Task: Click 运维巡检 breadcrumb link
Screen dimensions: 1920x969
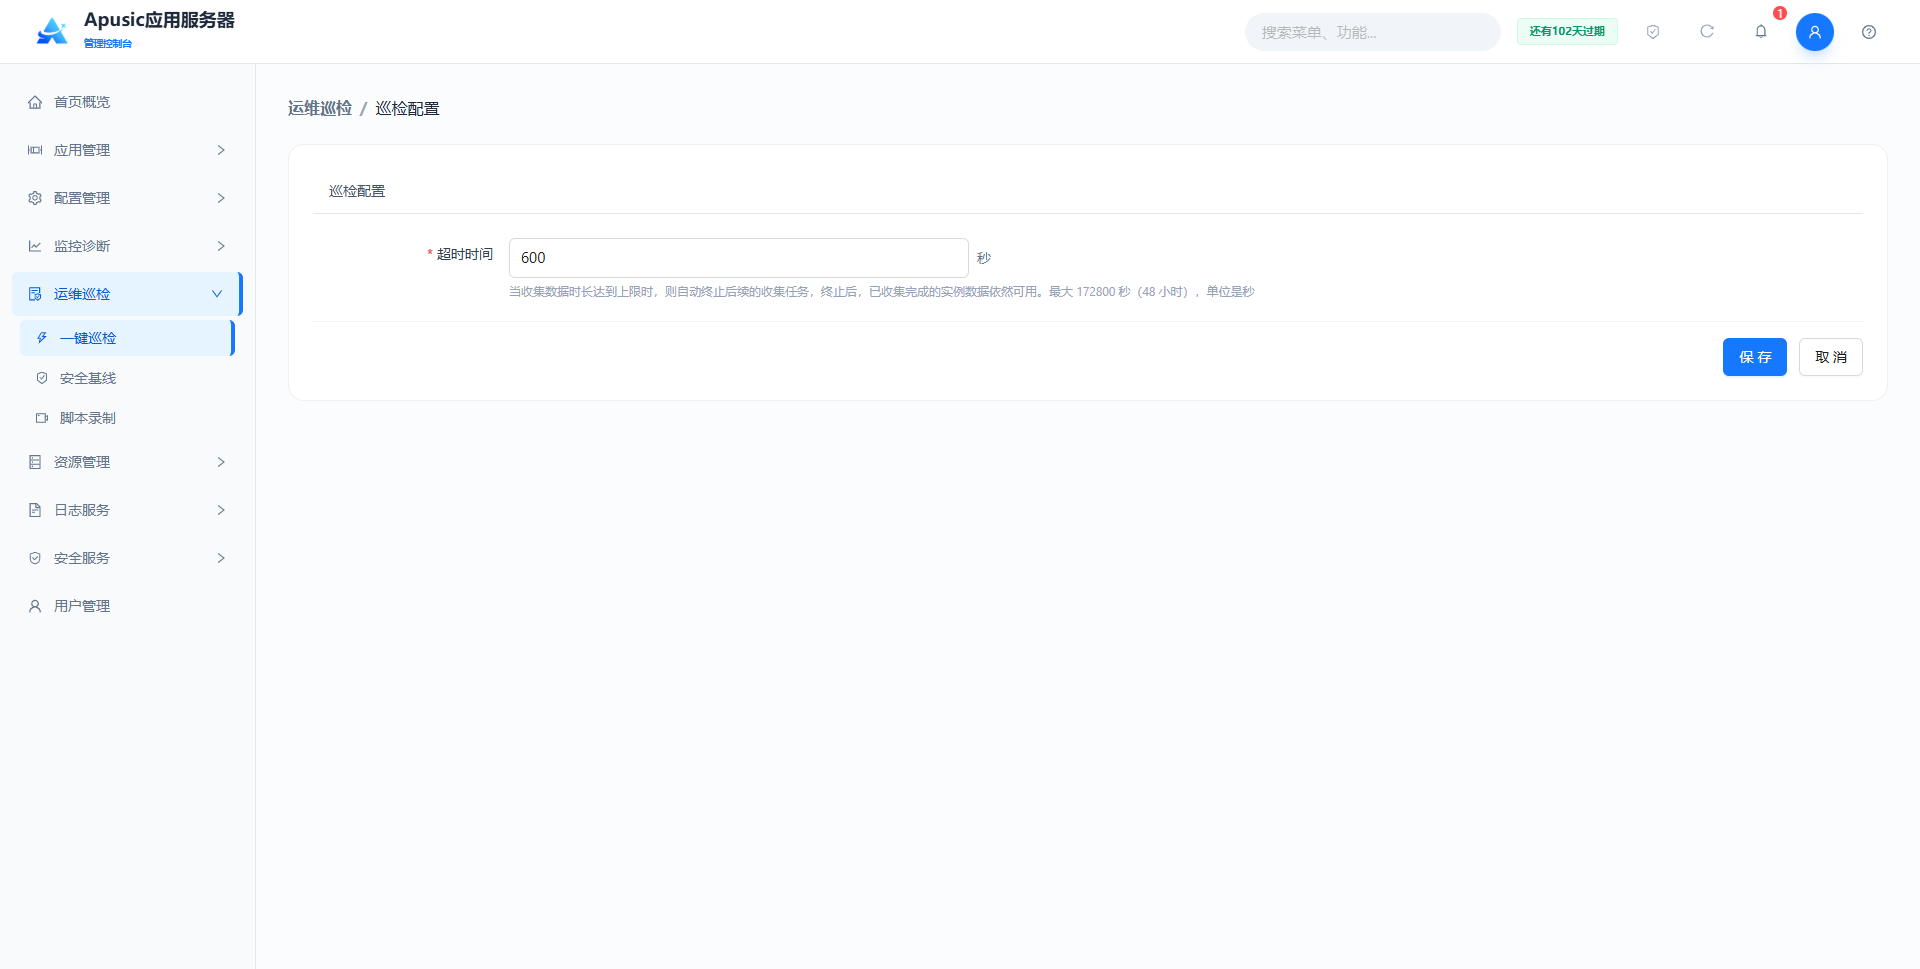Action: point(320,108)
